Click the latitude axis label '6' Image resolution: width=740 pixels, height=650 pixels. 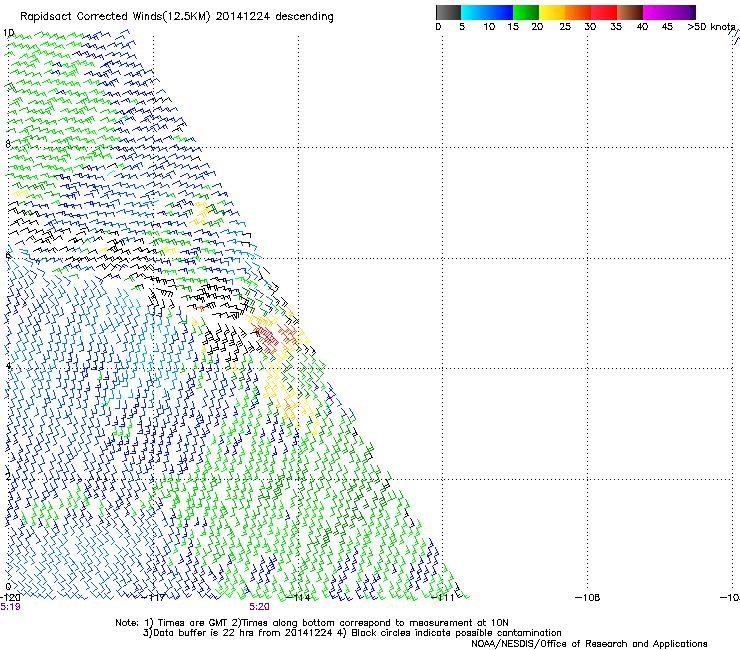(x=8, y=255)
